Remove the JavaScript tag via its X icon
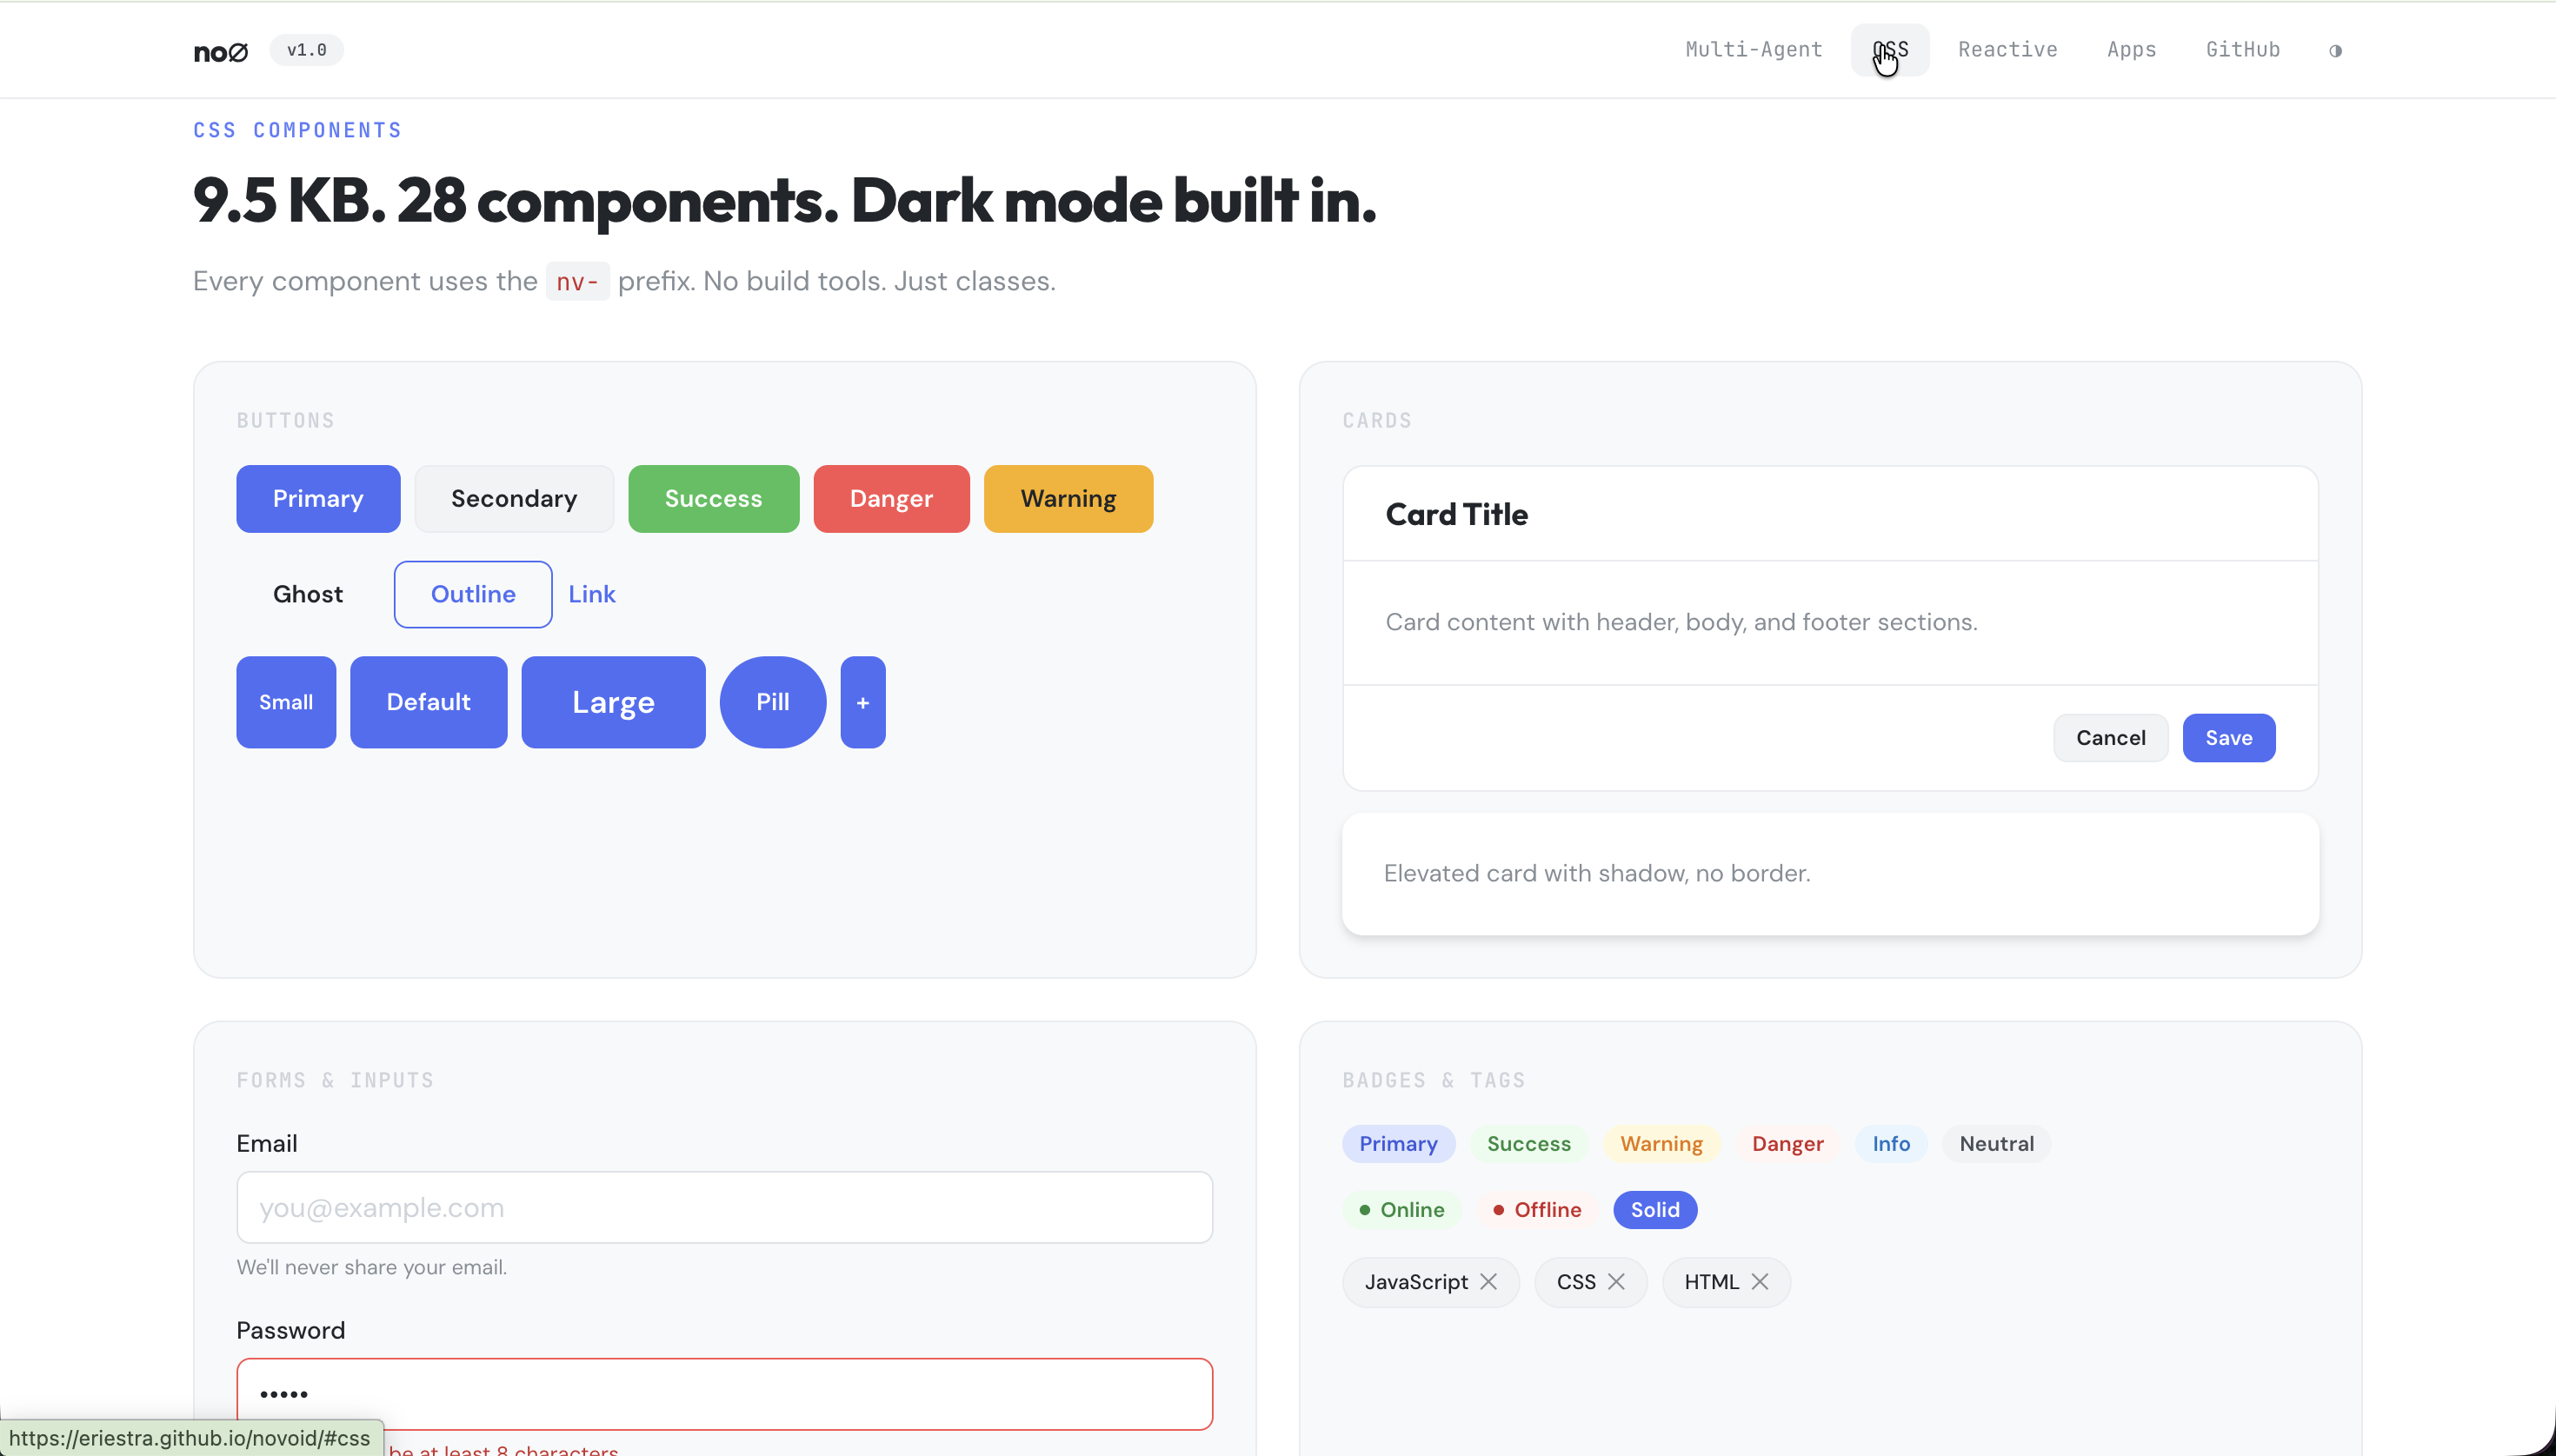This screenshot has width=2556, height=1456. click(x=1489, y=1281)
